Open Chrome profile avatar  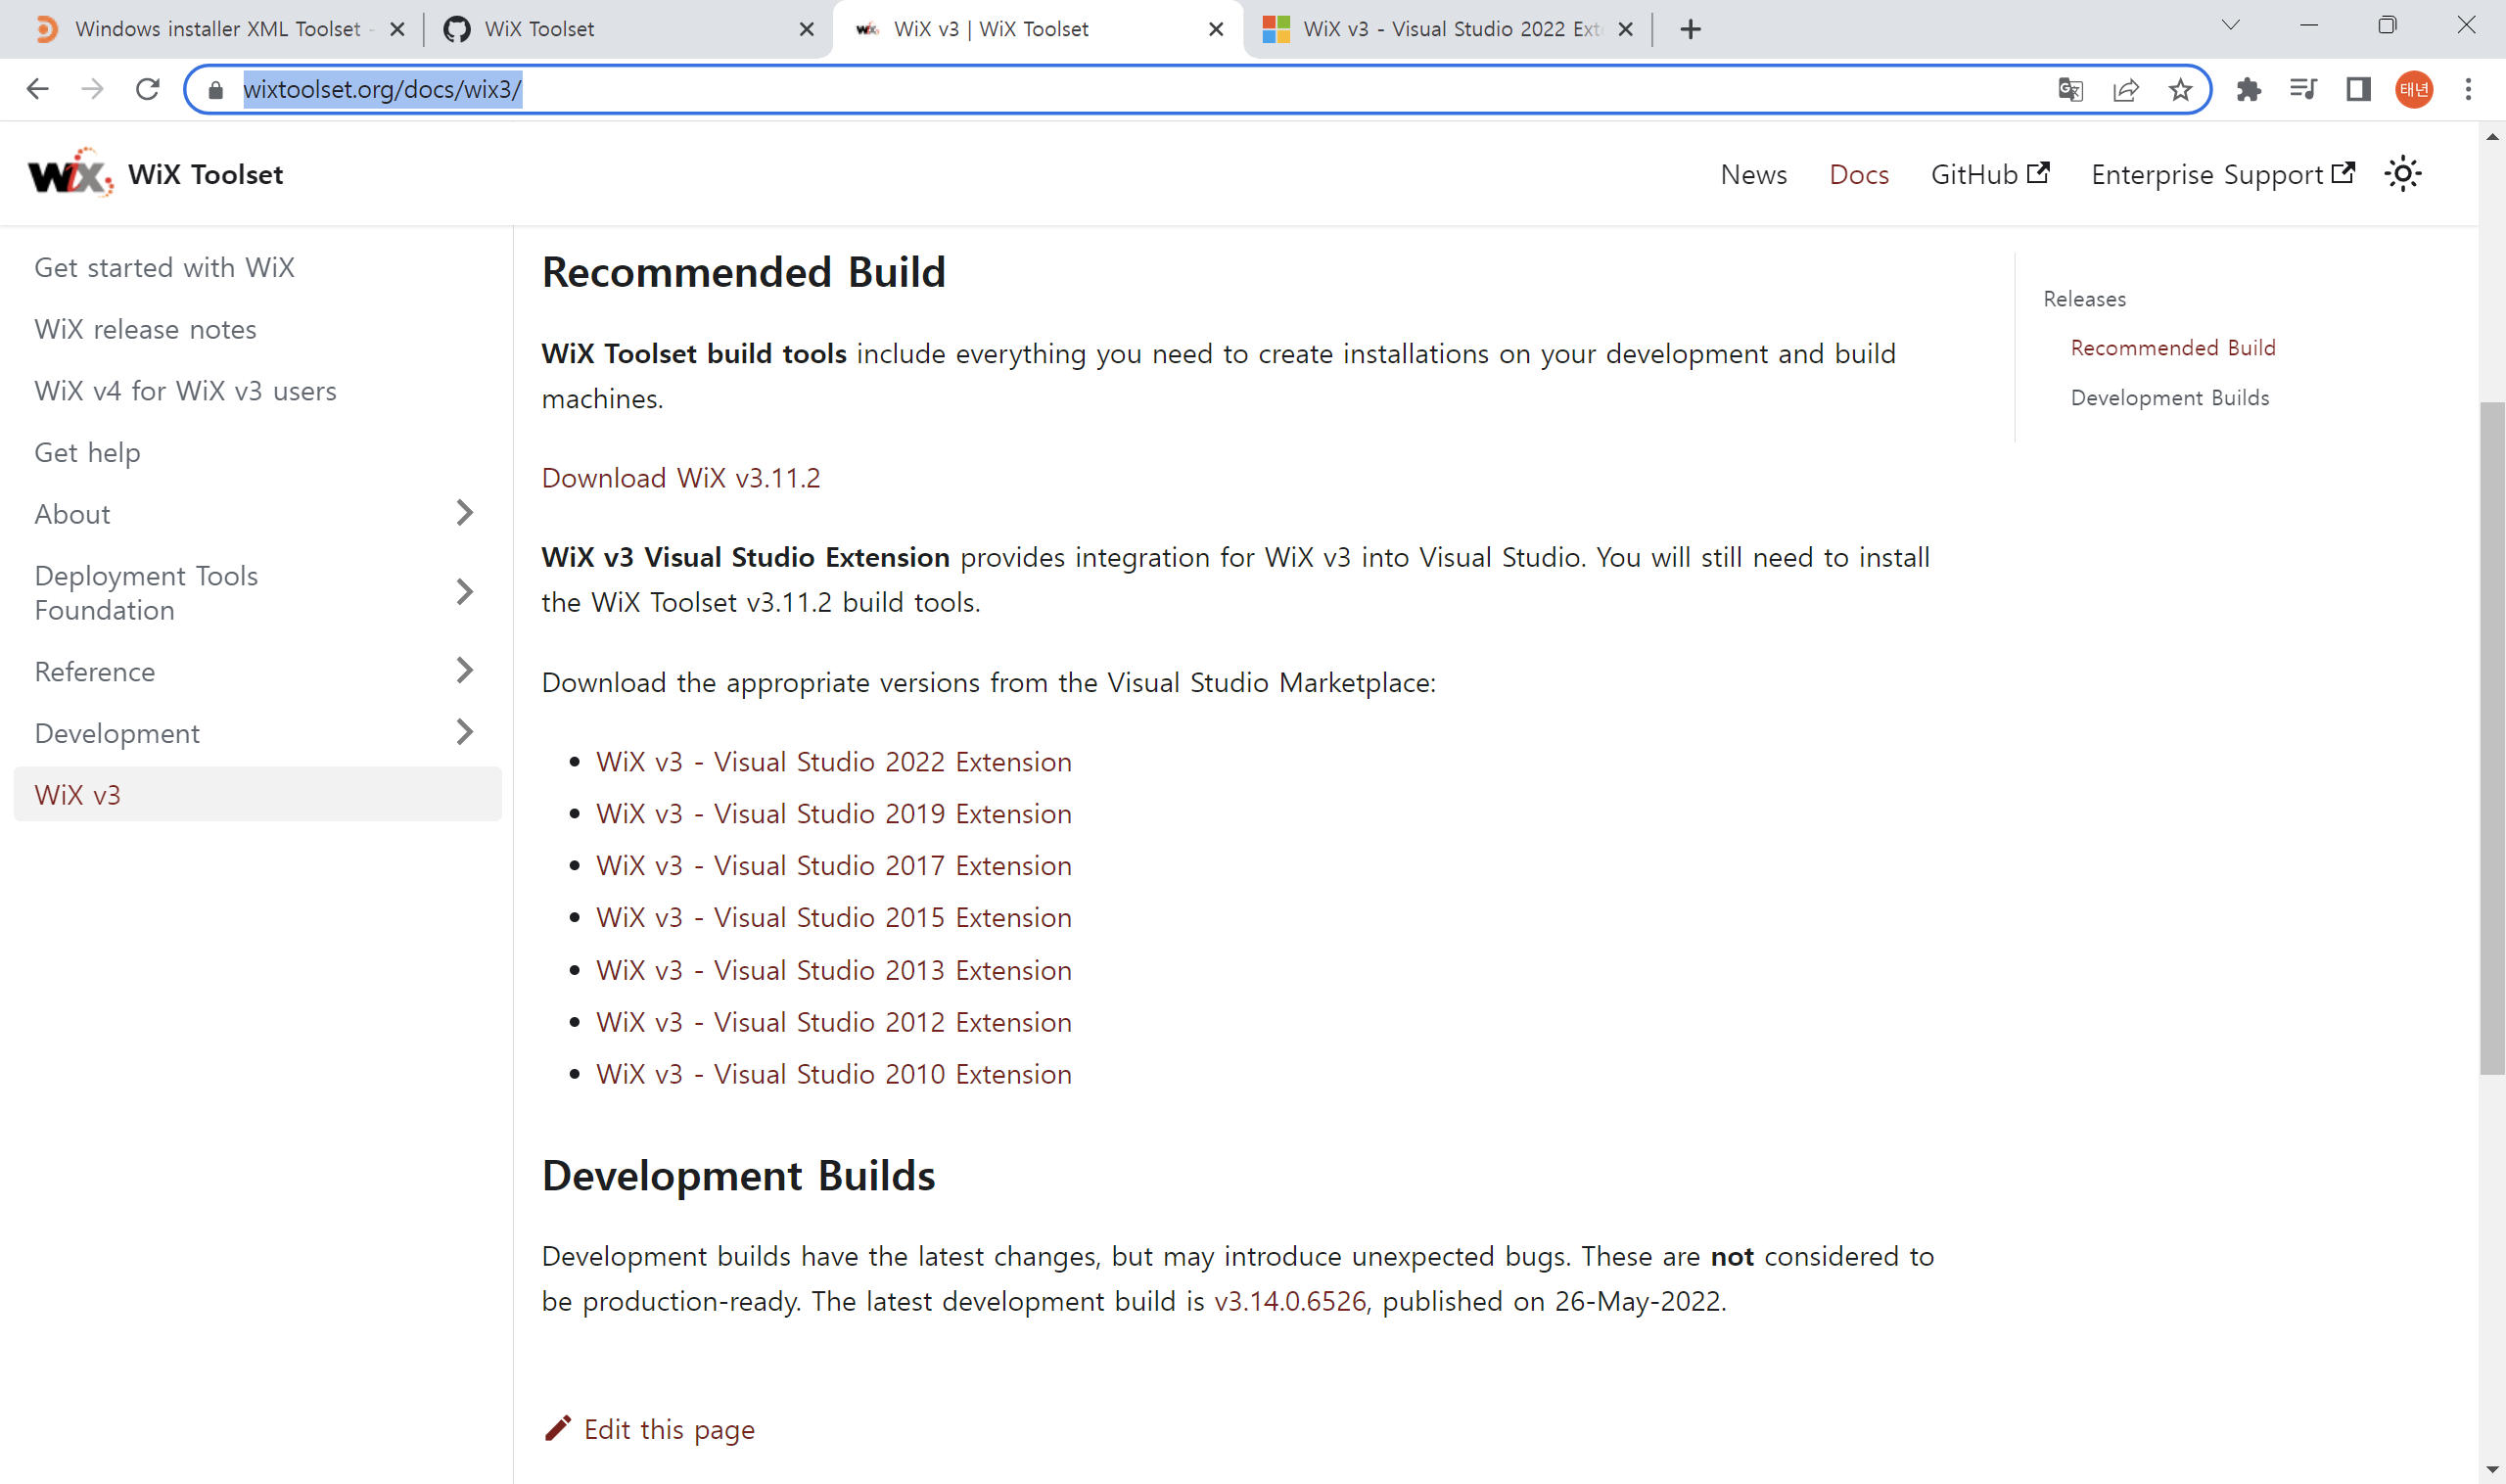click(x=2413, y=89)
